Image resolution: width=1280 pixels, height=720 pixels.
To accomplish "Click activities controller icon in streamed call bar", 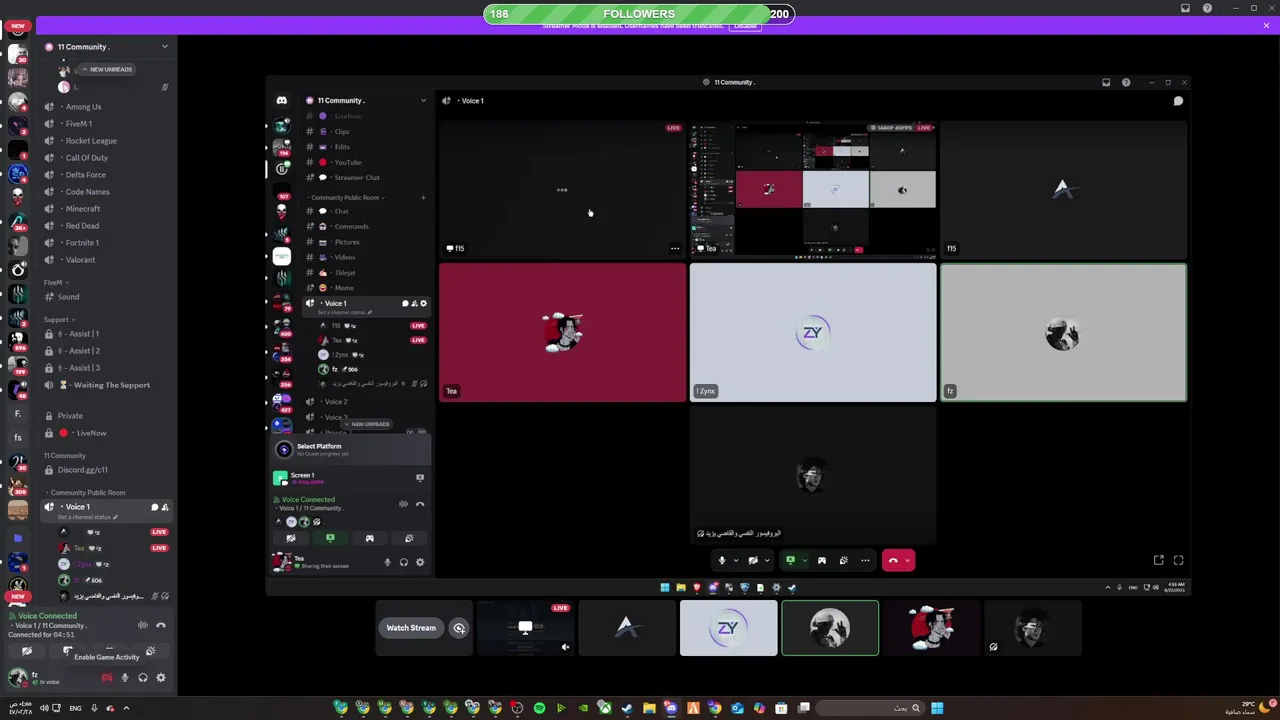I will 822,560.
